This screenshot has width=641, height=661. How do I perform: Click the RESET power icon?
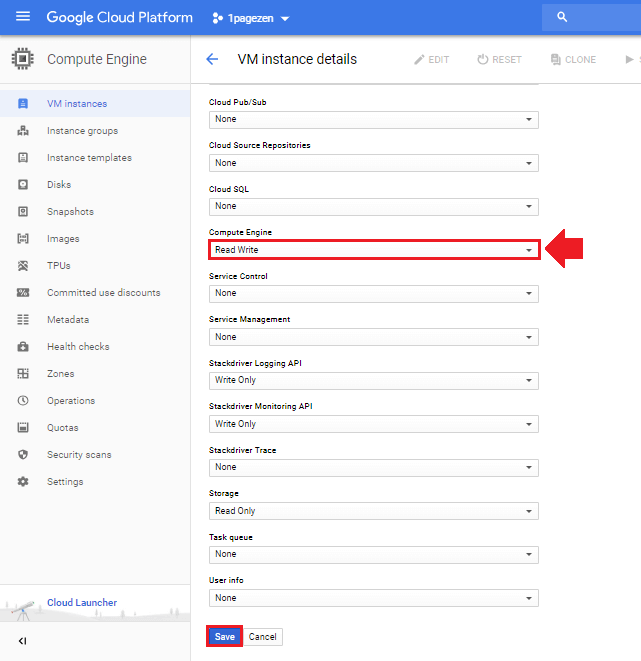point(483,59)
